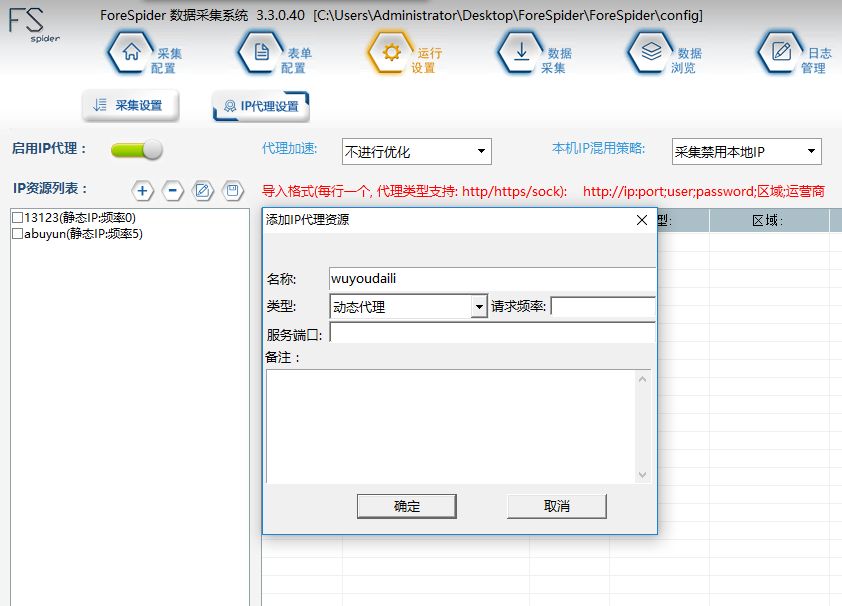The width and height of the screenshot is (842, 606).
Task: Check the 13123 static IP checkbox
Action: 17,217
